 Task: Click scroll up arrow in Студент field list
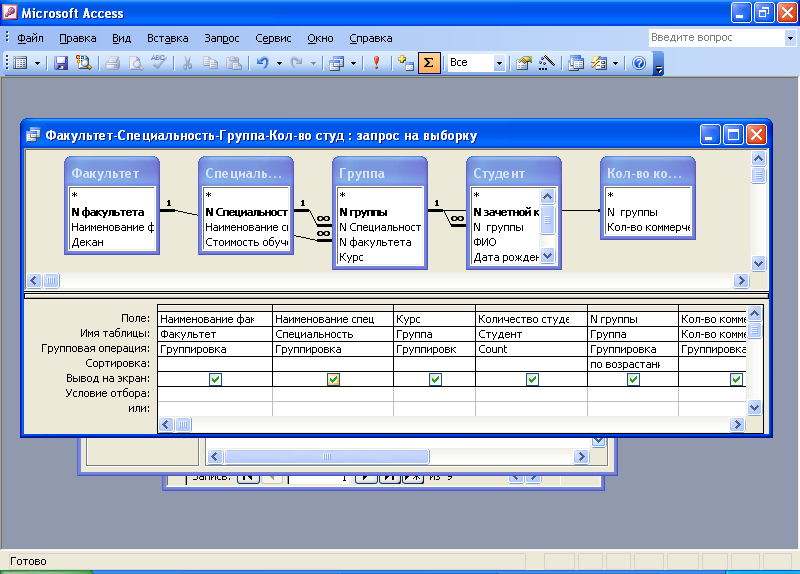[547, 196]
